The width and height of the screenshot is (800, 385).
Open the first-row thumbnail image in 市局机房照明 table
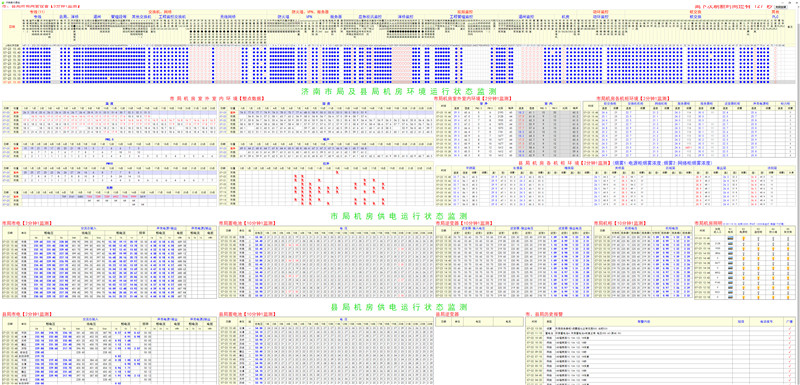(731, 238)
